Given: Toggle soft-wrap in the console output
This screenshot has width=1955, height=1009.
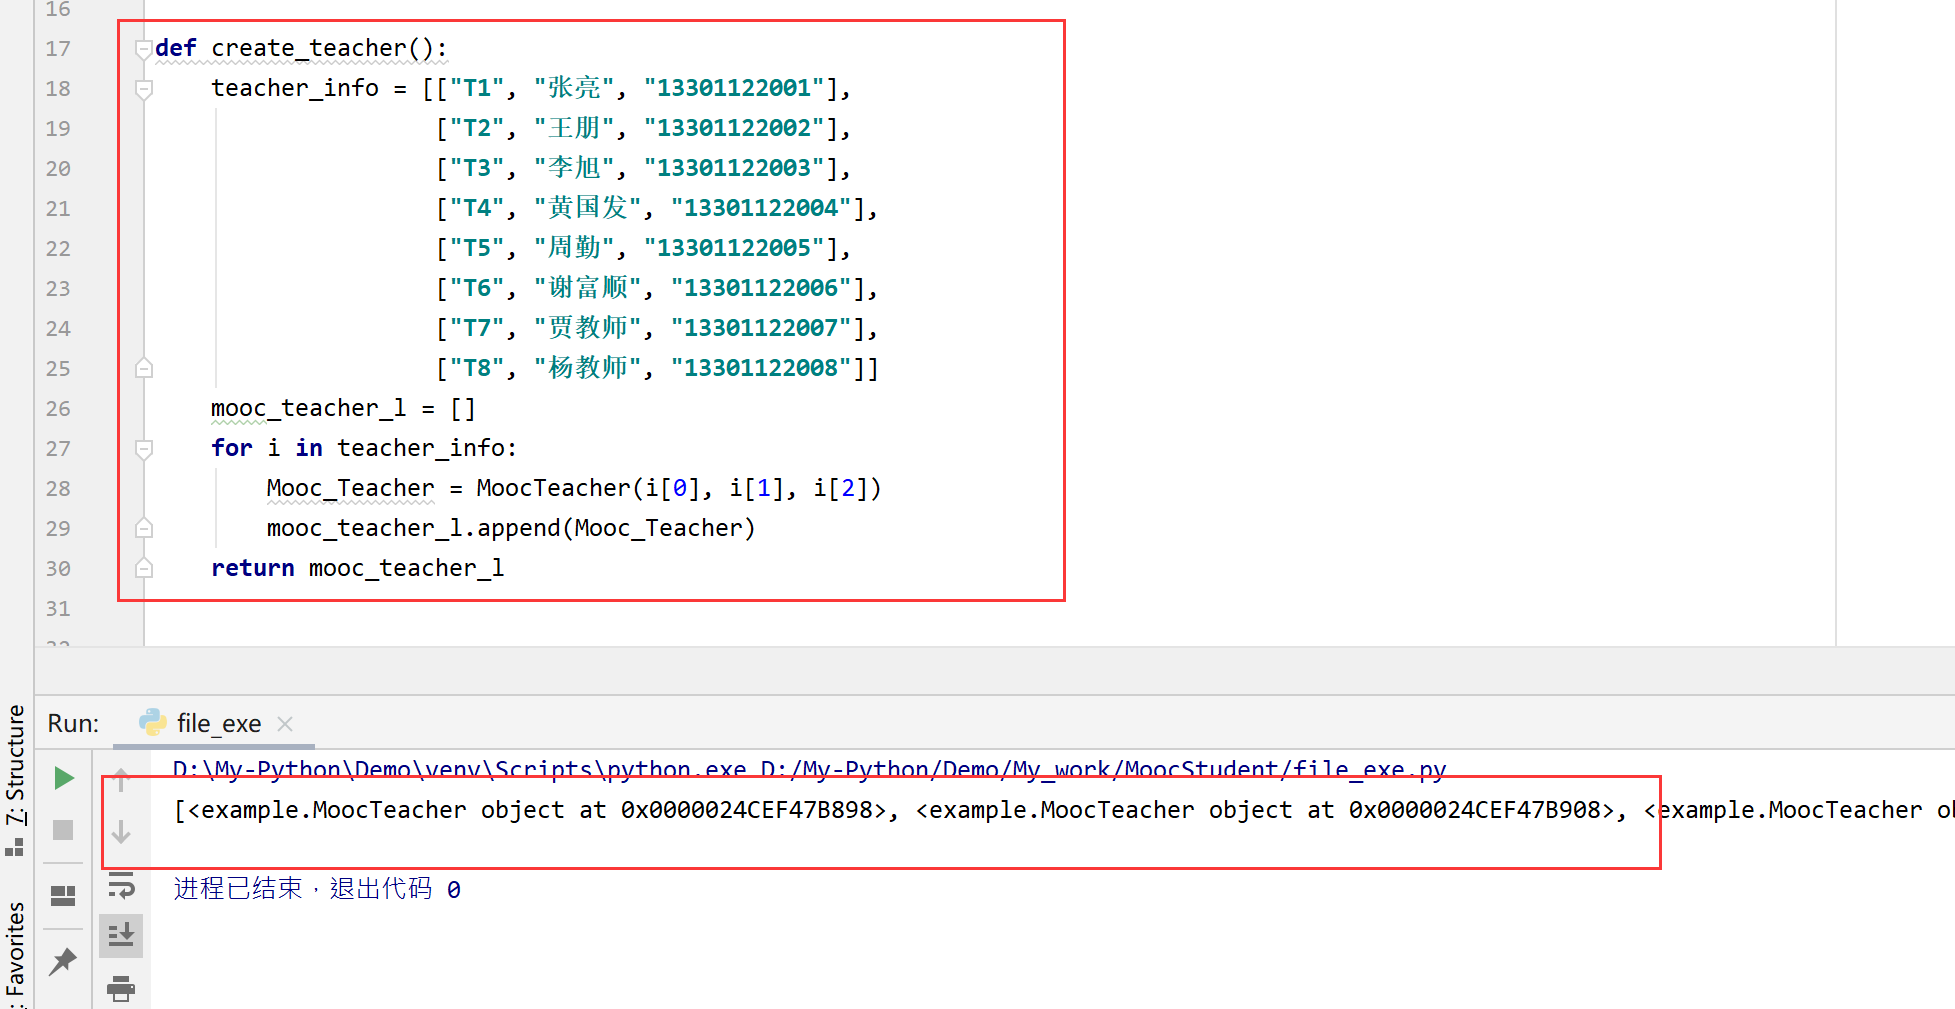Looking at the screenshot, I should click(121, 884).
